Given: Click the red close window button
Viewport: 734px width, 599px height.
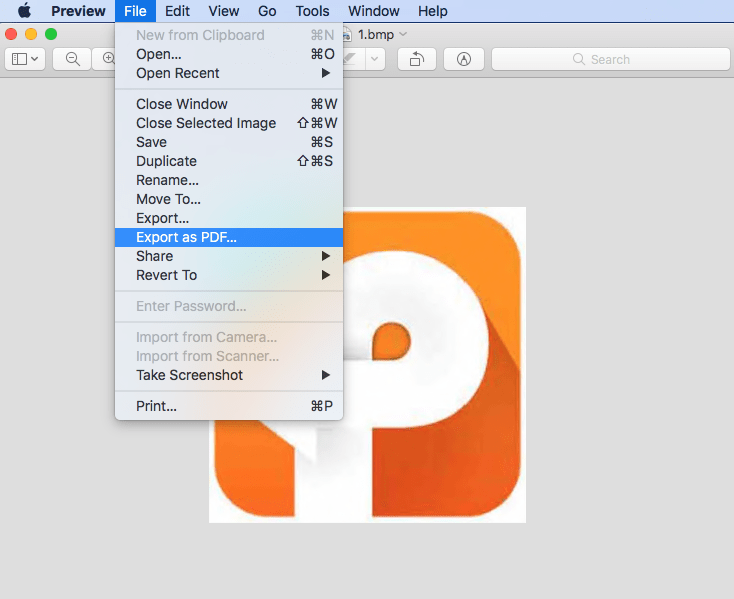Looking at the screenshot, I should coord(11,34).
